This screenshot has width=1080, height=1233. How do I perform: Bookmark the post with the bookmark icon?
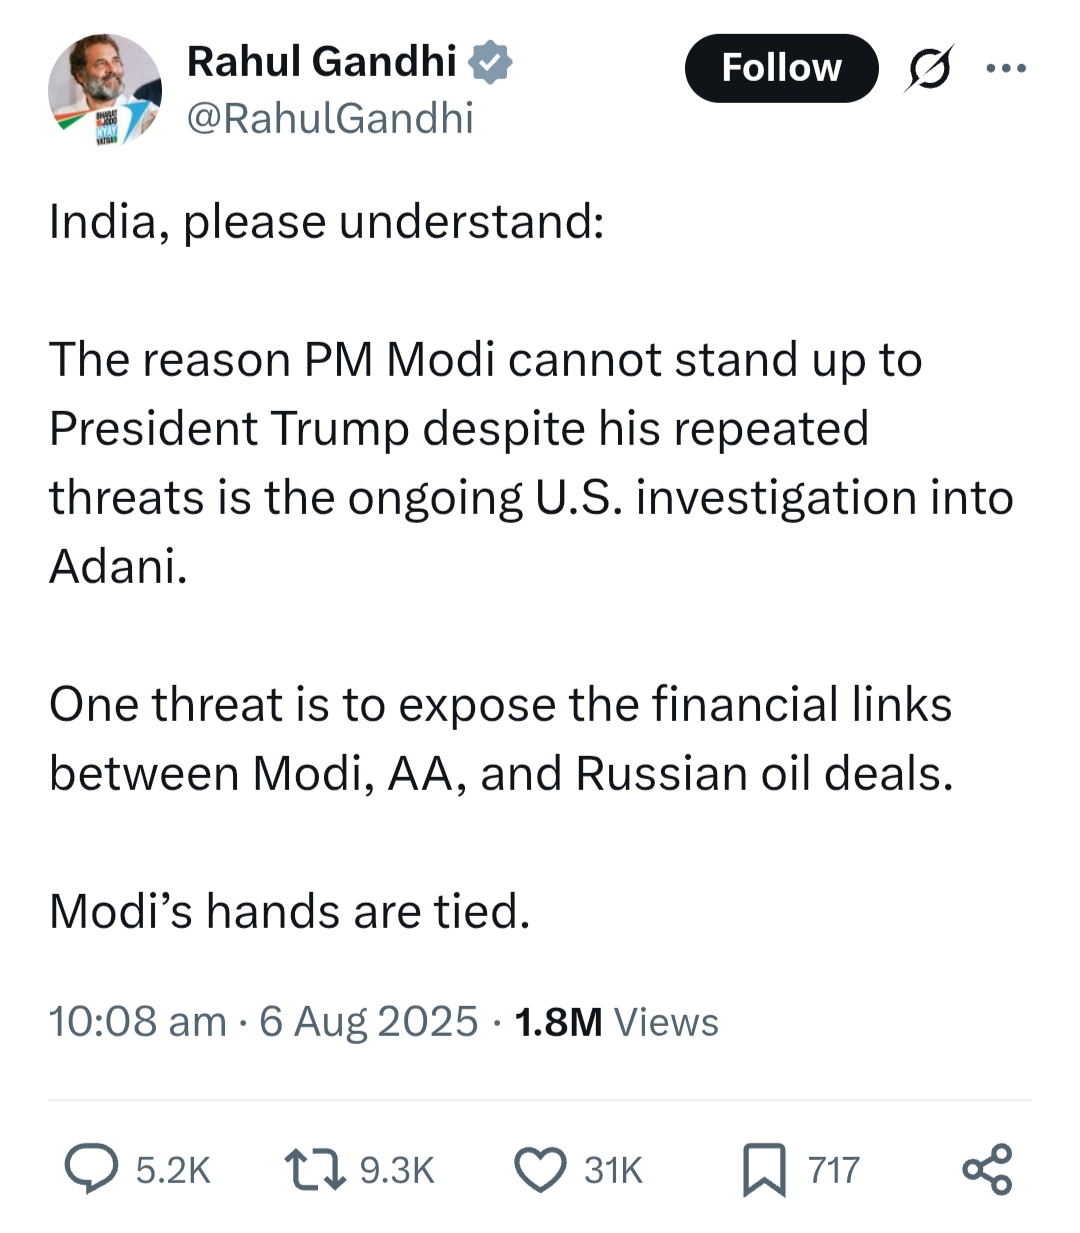click(x=764, y=1170)
